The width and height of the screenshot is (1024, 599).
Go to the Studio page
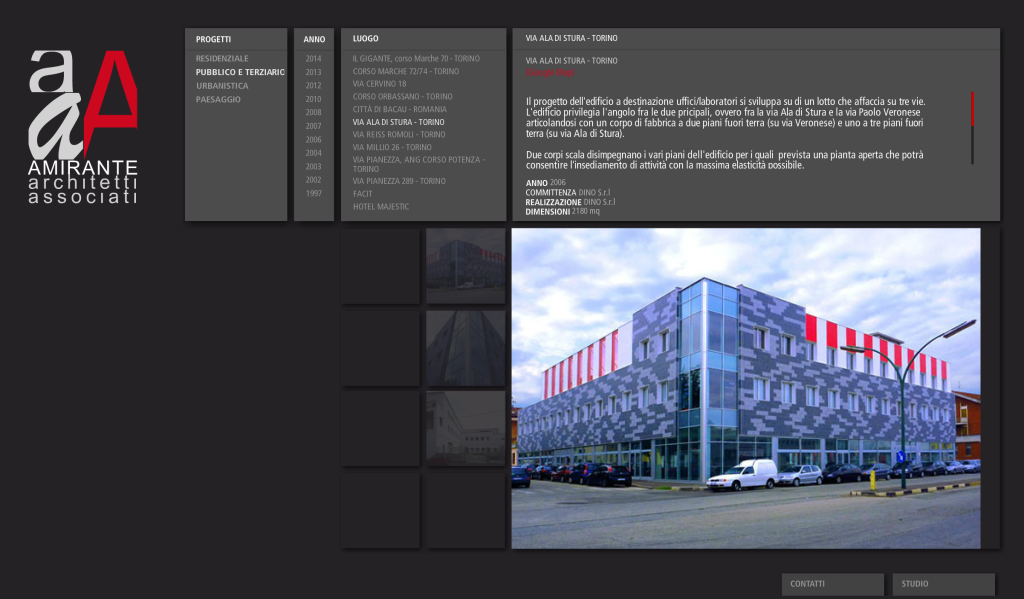(x=943, y=584)
